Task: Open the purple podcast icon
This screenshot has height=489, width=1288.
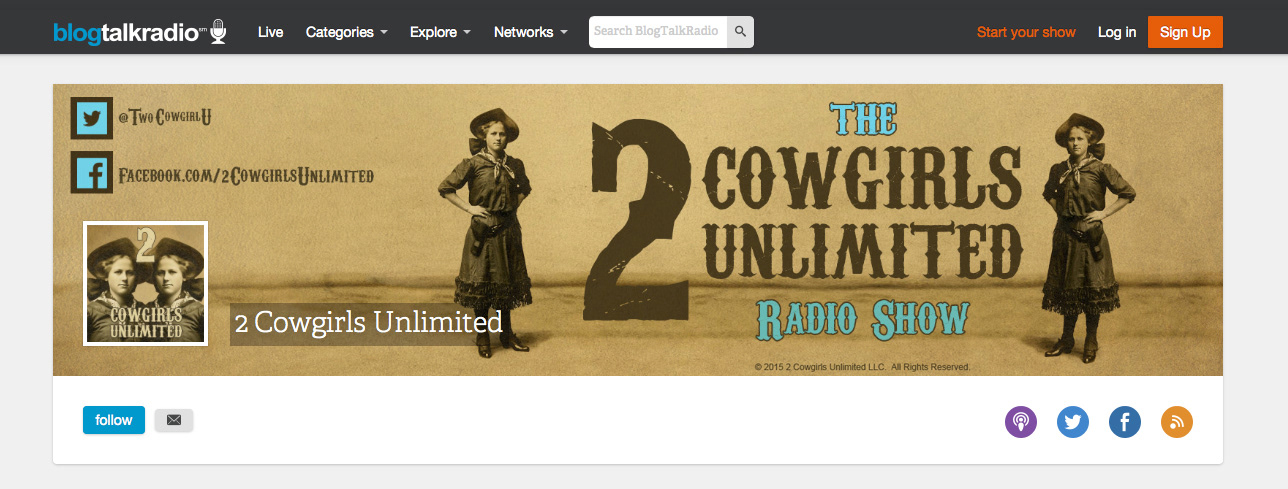Action: (1021, 422)
